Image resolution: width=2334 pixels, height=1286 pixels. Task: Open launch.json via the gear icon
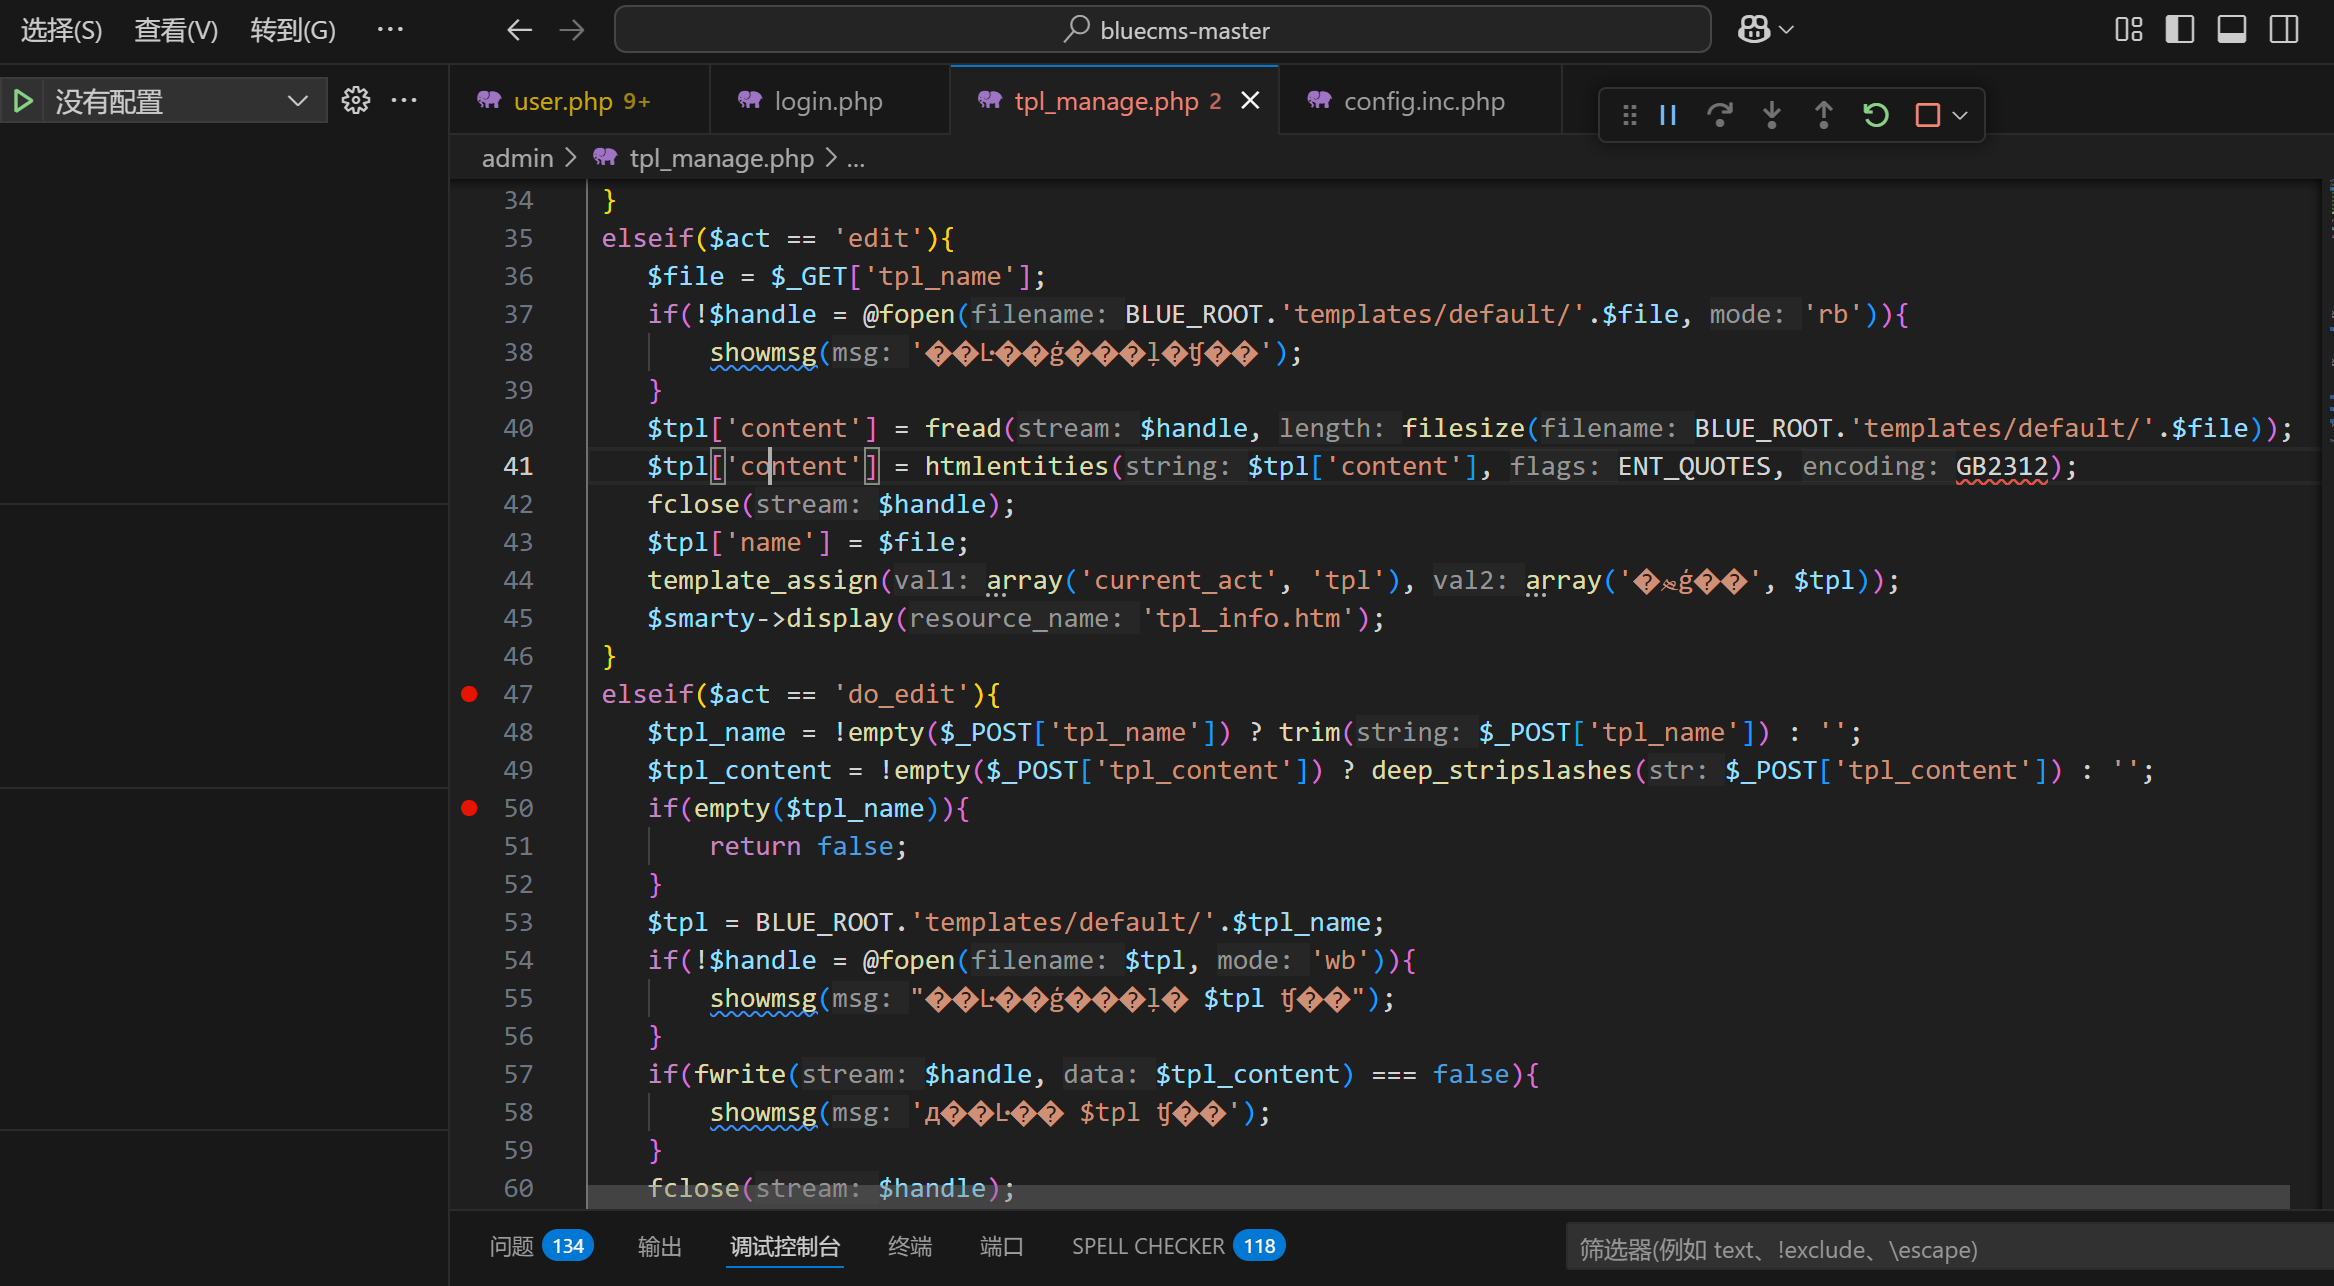pos(356,100)
